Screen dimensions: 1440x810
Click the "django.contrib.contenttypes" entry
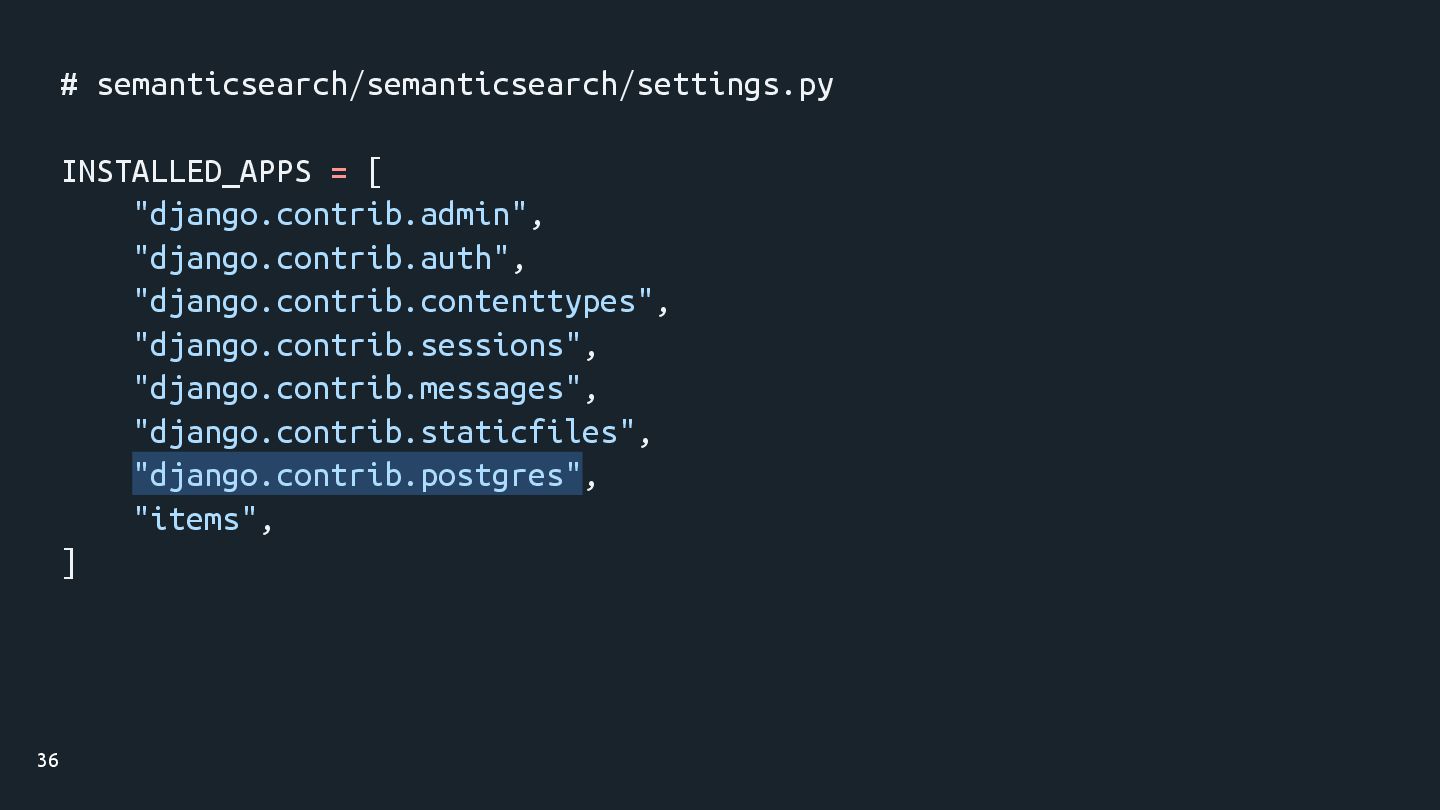(x=393, y=302)
